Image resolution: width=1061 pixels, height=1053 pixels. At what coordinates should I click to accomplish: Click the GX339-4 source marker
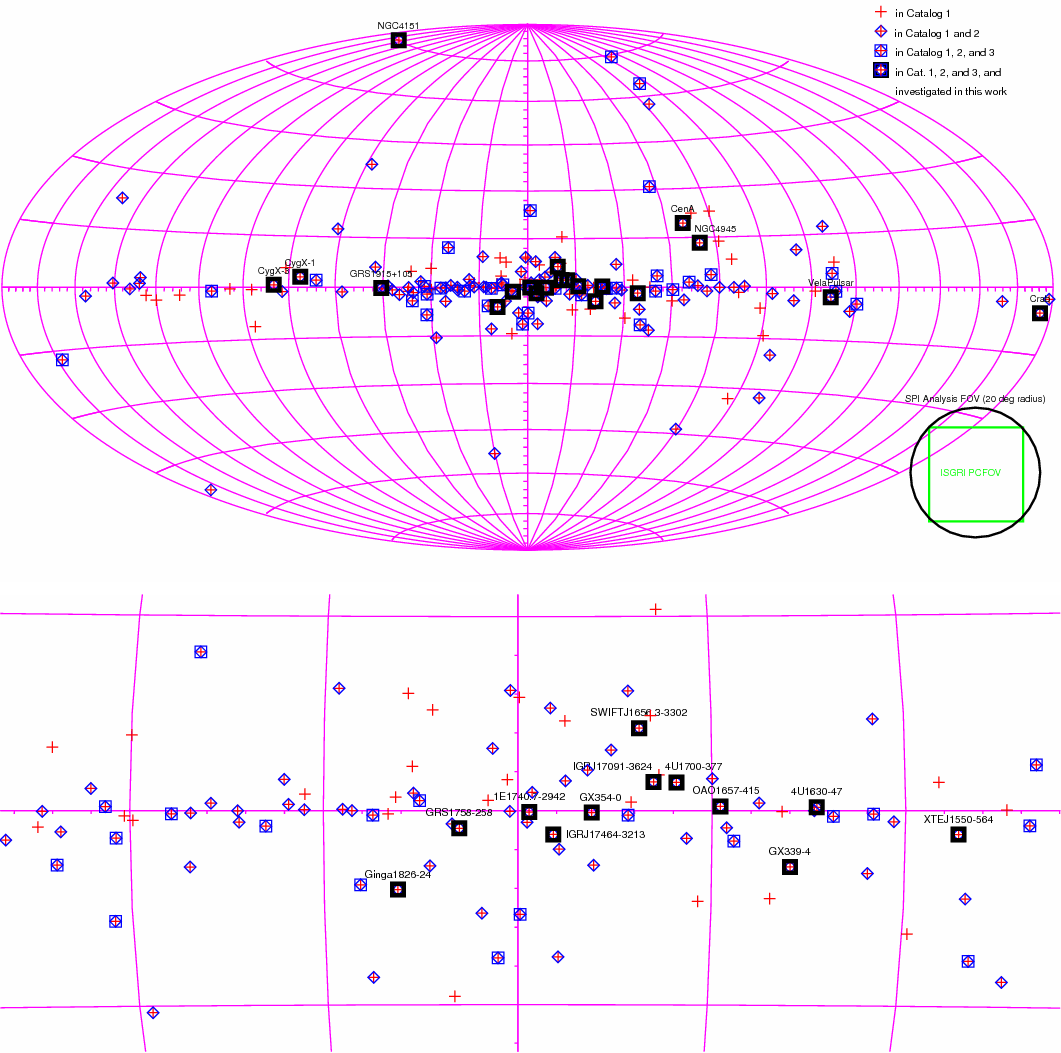click(789, 867)
